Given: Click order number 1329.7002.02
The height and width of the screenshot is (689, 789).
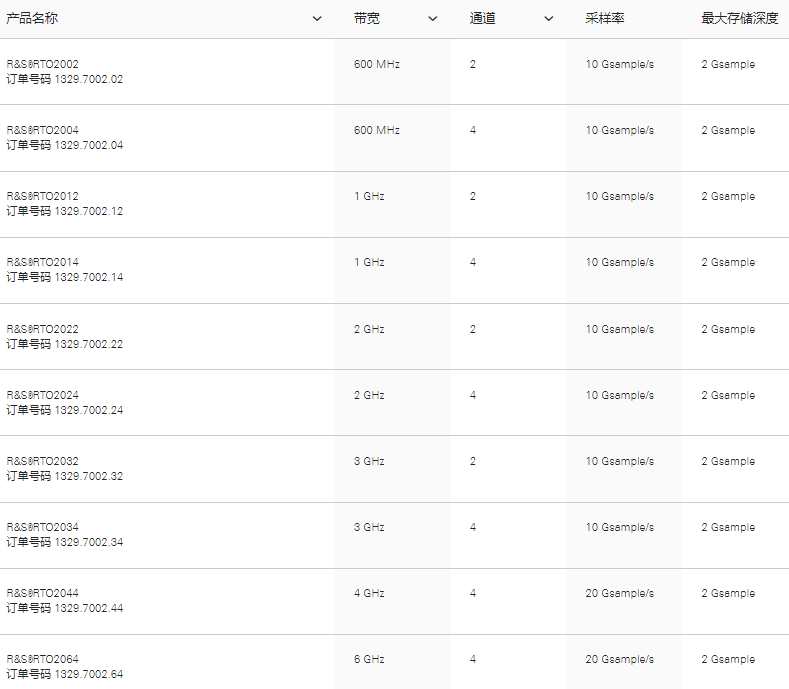Looking at the screenshot, I should (88, 79).
